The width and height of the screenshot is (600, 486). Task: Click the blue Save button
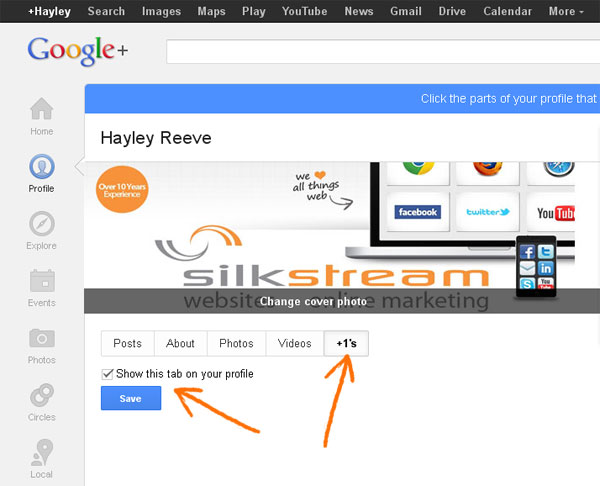131,398
